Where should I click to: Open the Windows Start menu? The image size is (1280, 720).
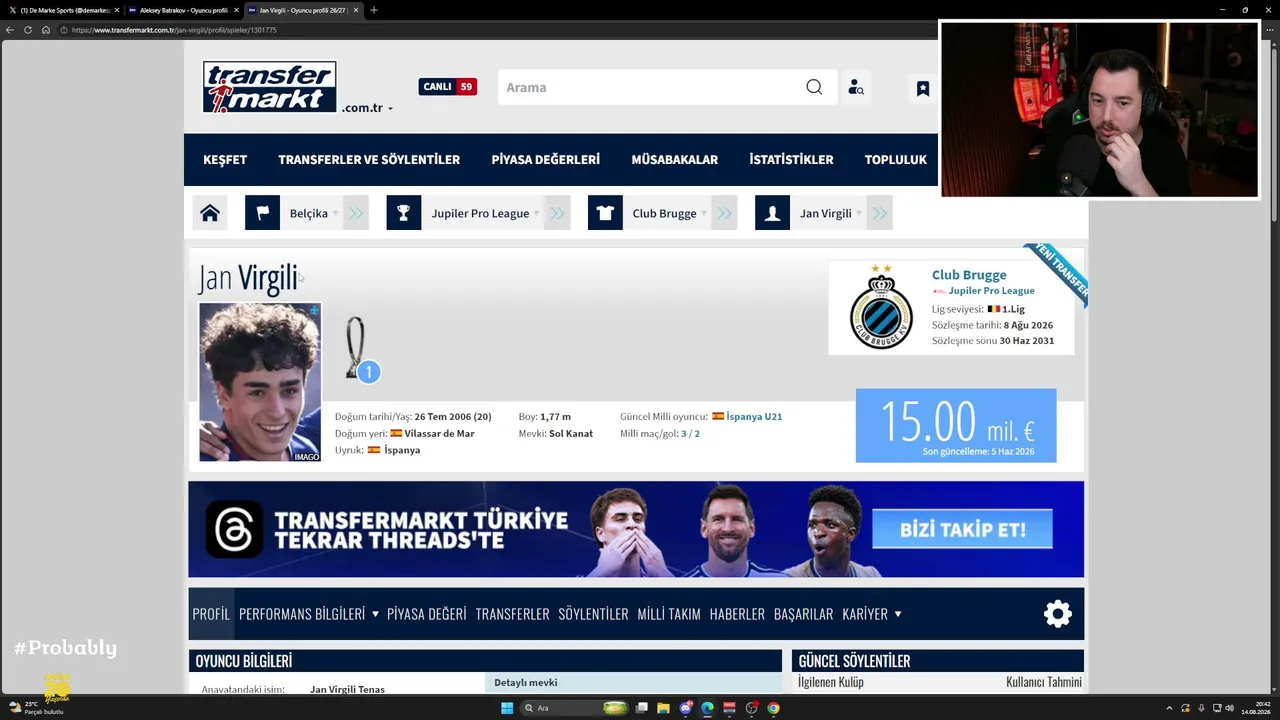pos(507,708)
